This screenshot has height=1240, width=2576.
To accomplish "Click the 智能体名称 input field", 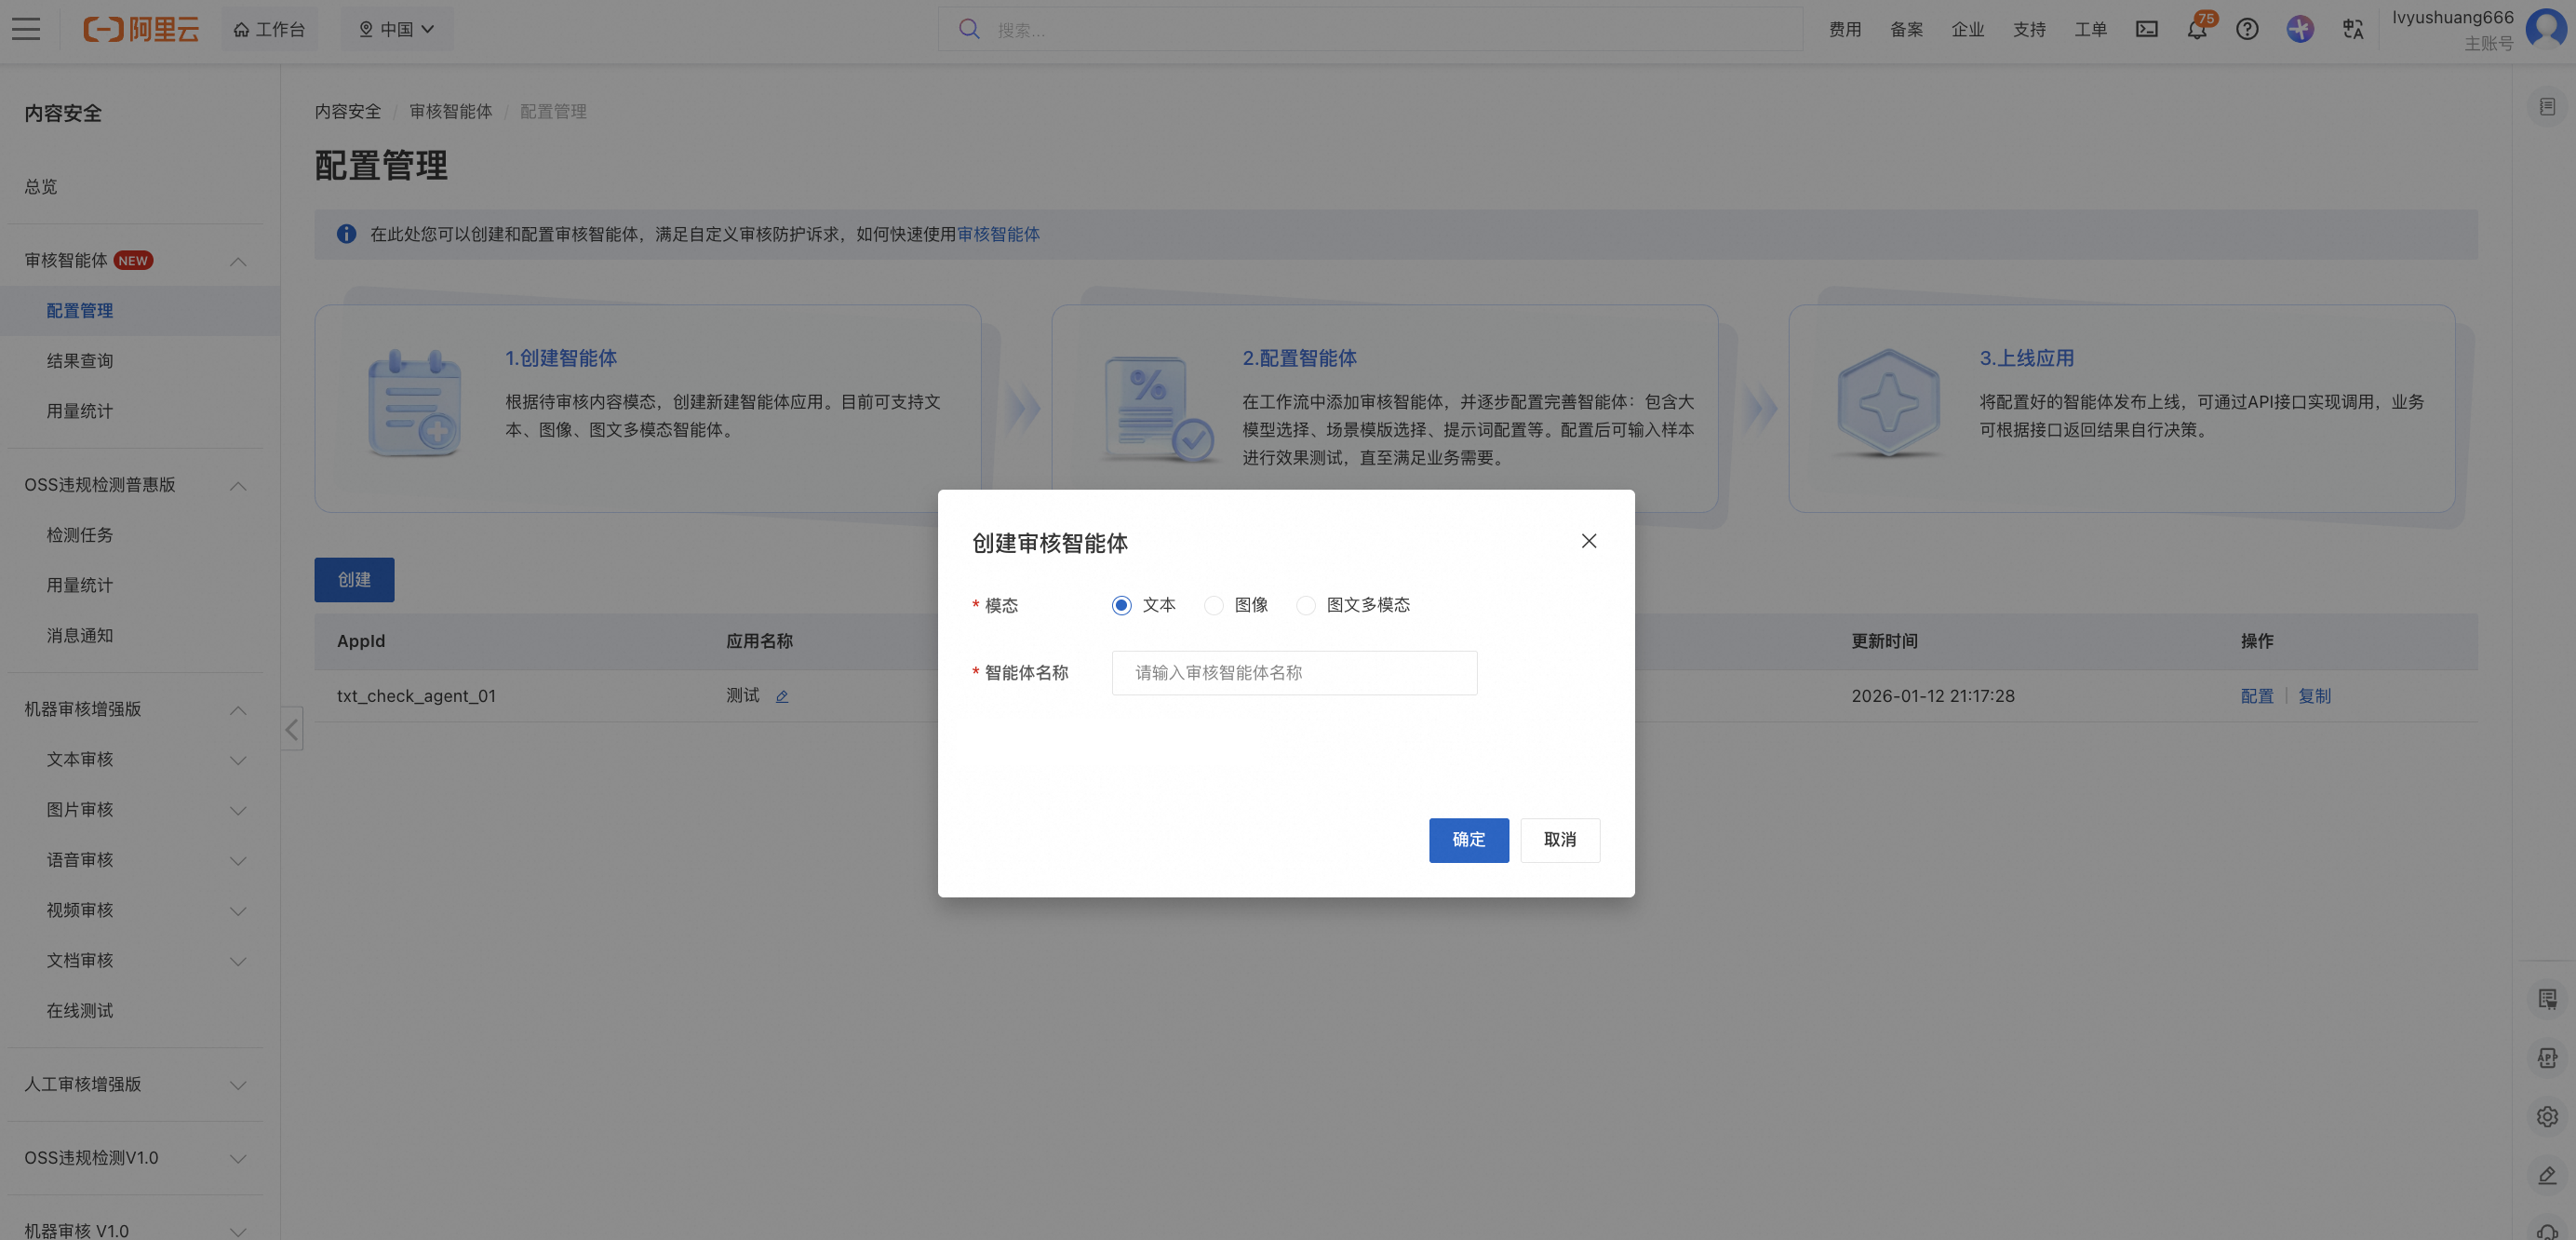I will 1294,673.
